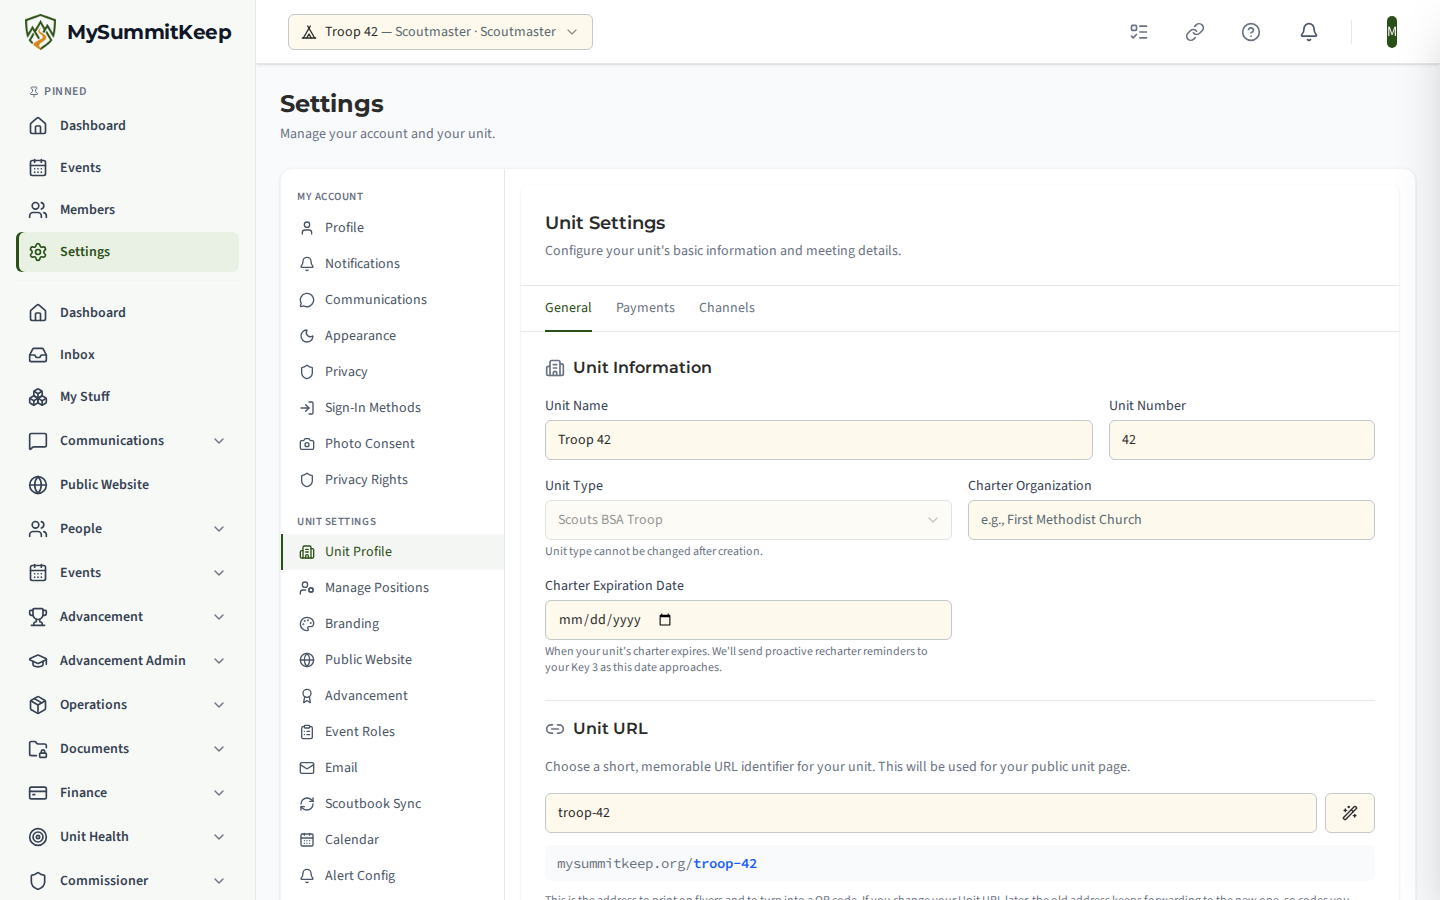Open the help question mark icon
The height and width of the screenshot is (900, 1440).
1251,32
